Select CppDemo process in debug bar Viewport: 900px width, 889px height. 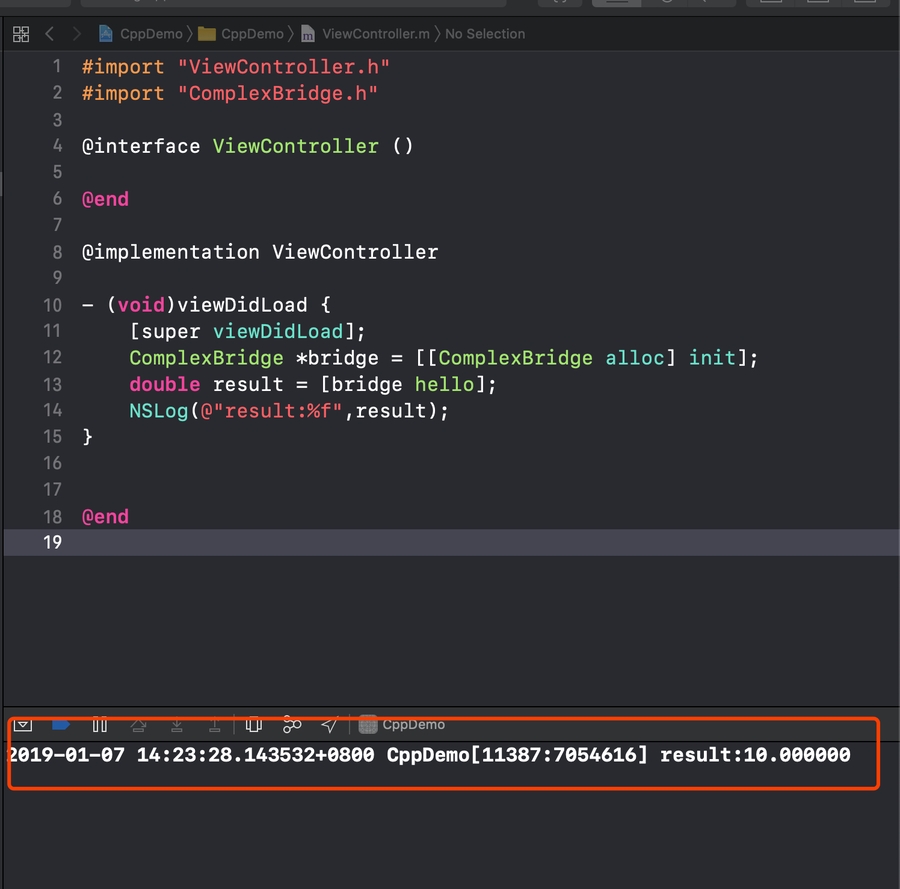tap(403, 724)
